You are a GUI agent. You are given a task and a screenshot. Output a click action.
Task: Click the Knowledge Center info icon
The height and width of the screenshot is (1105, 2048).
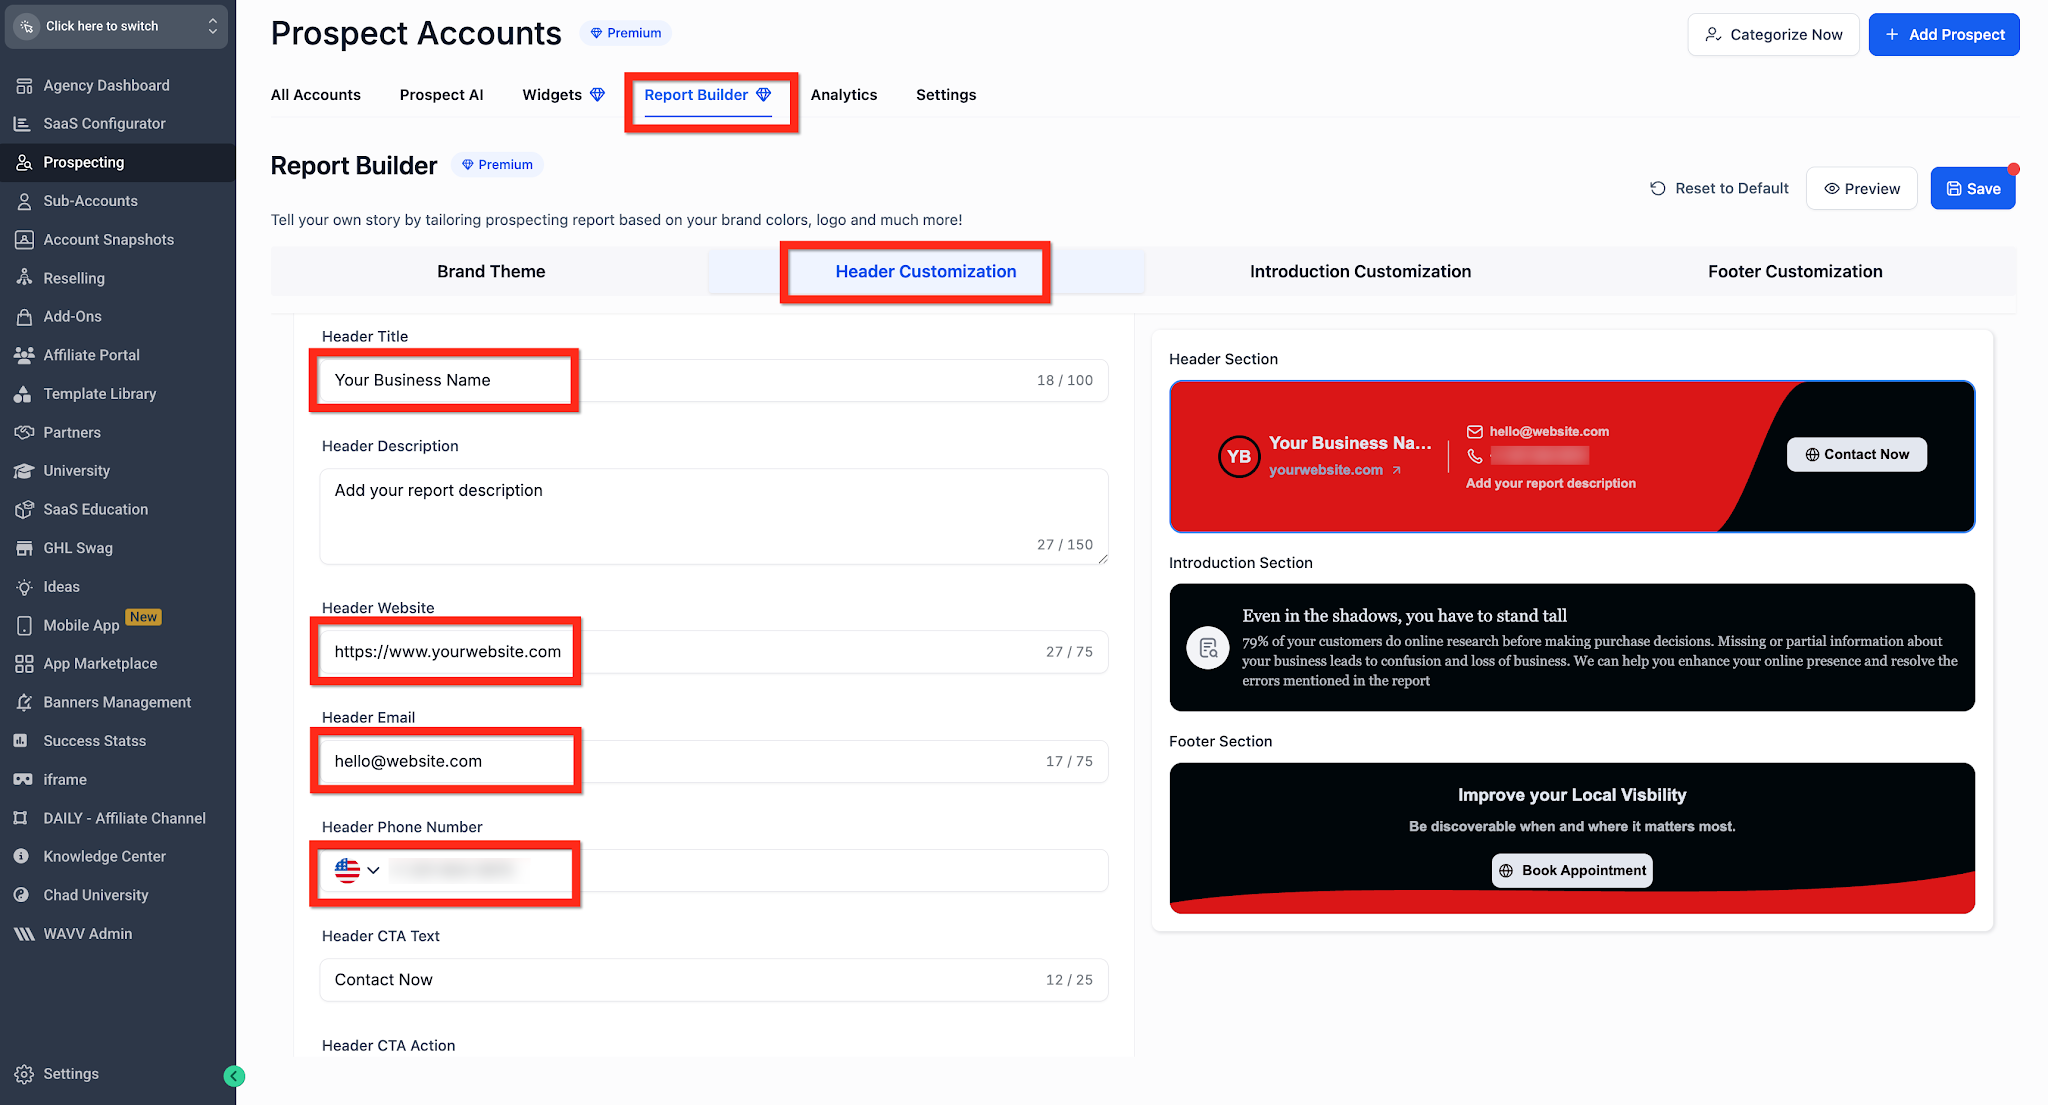click(x=21, y=857)
